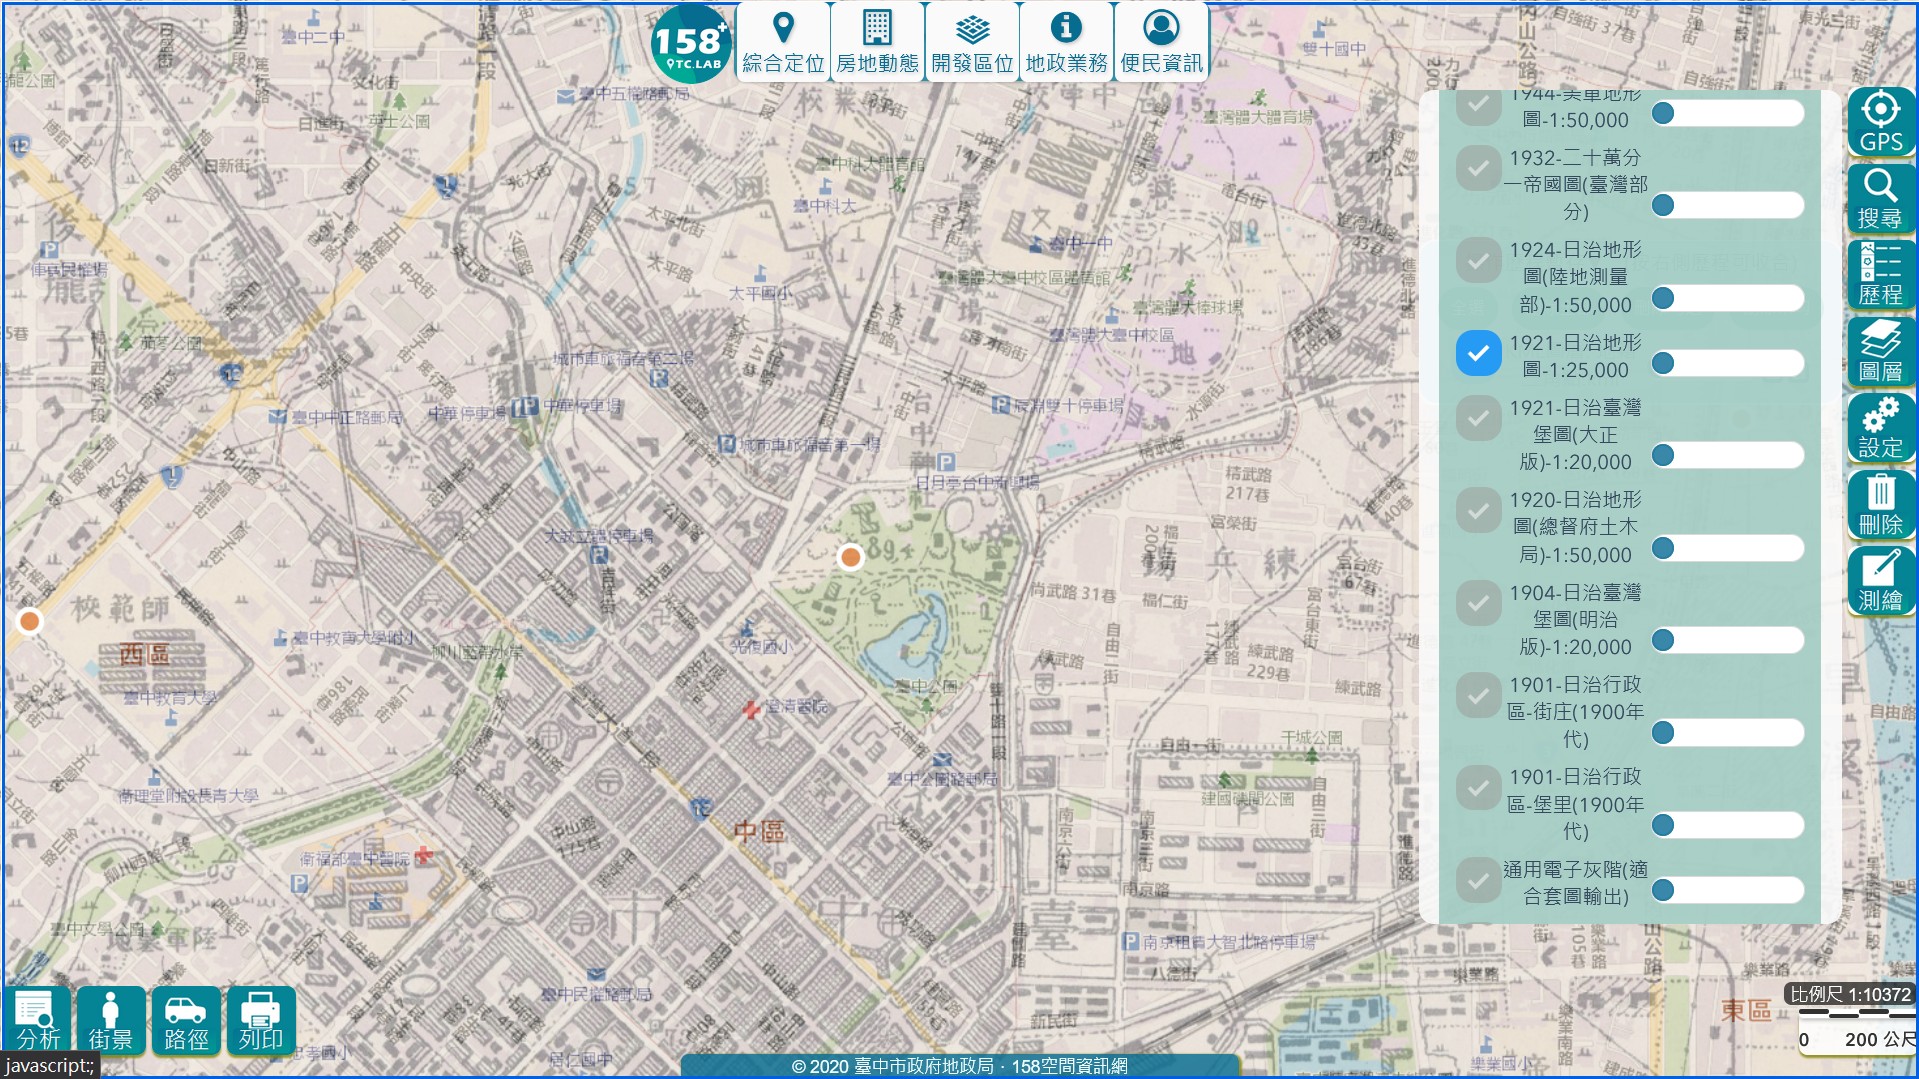Image resolution: width=1919 pixels, height=1079 pixels.
Task: Click the 刪除 delete trash tool
Action: [1880, 505]
